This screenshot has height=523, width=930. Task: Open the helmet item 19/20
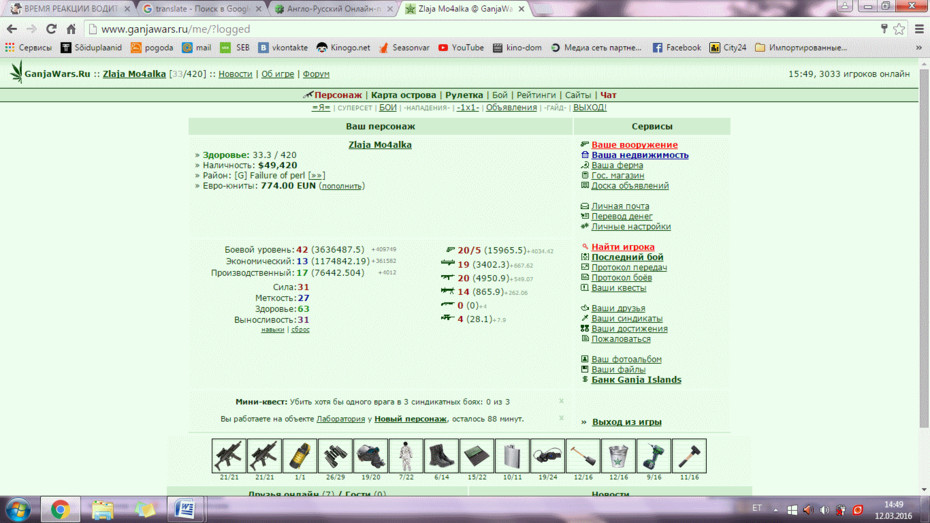click(x=371, y=455)
